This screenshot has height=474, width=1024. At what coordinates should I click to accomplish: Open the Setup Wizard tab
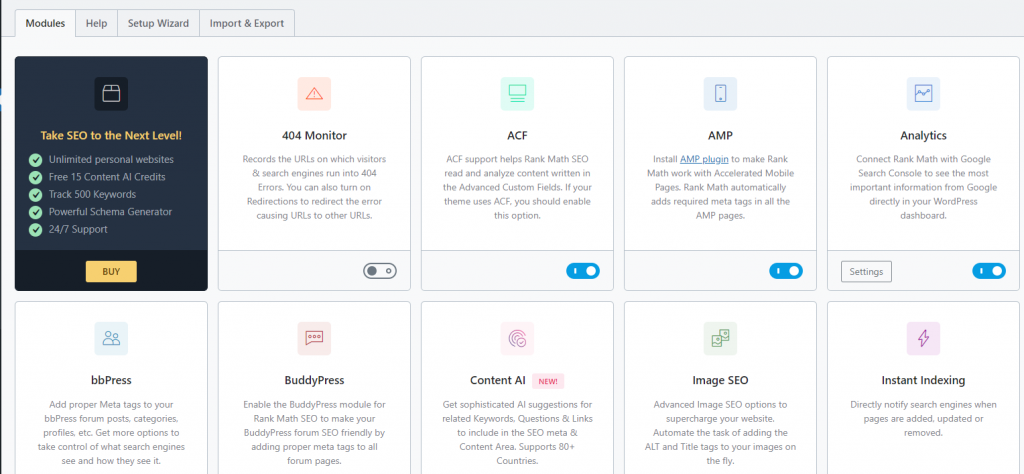pyautogui.click(x=157, y=23)
